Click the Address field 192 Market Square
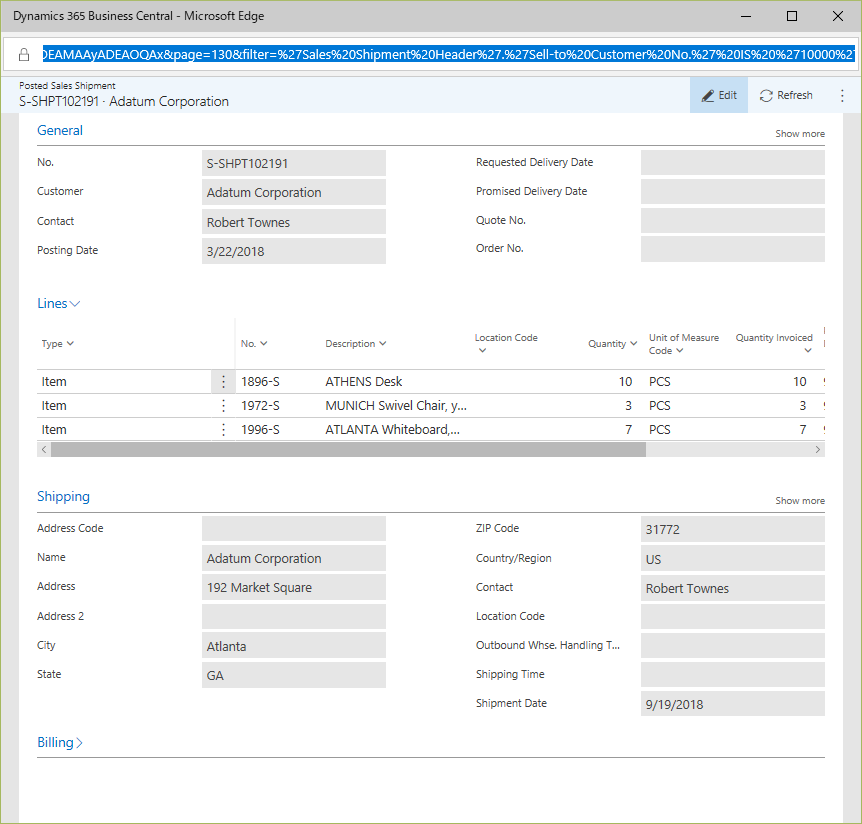The image size is (862, 824). pos(294,587)
